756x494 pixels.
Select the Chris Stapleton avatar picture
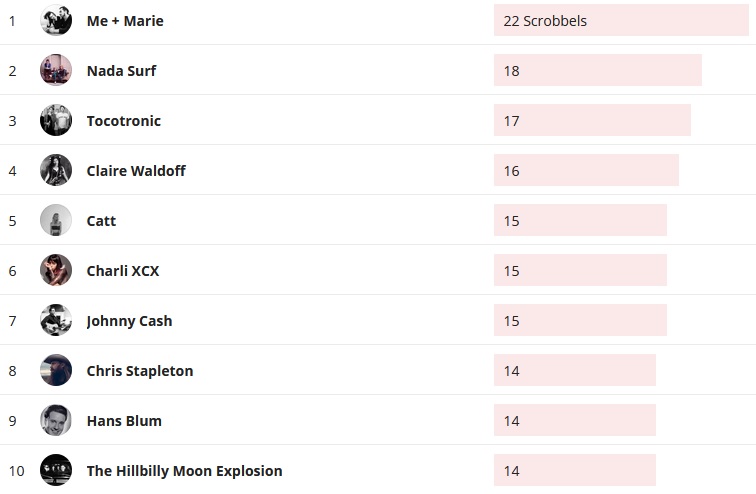click(56, 370)
